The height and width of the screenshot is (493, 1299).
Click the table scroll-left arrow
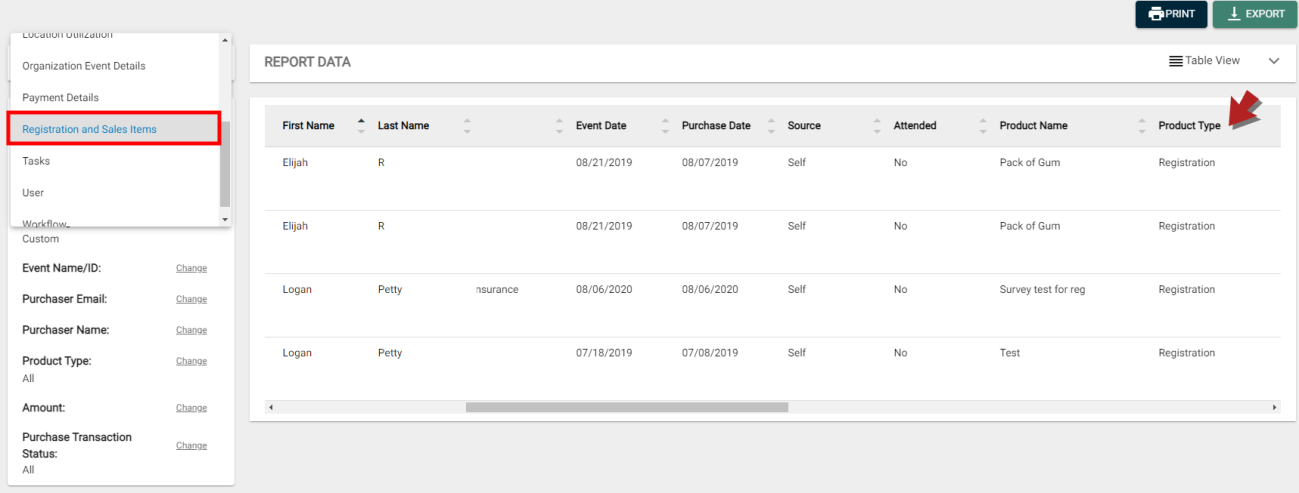271,407
